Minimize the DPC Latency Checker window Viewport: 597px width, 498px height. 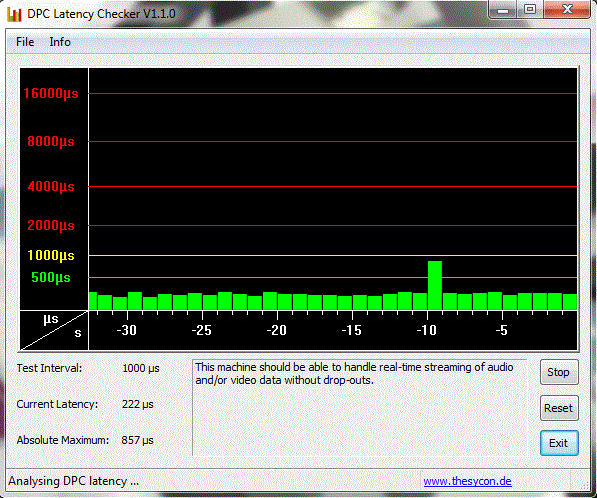503,10
